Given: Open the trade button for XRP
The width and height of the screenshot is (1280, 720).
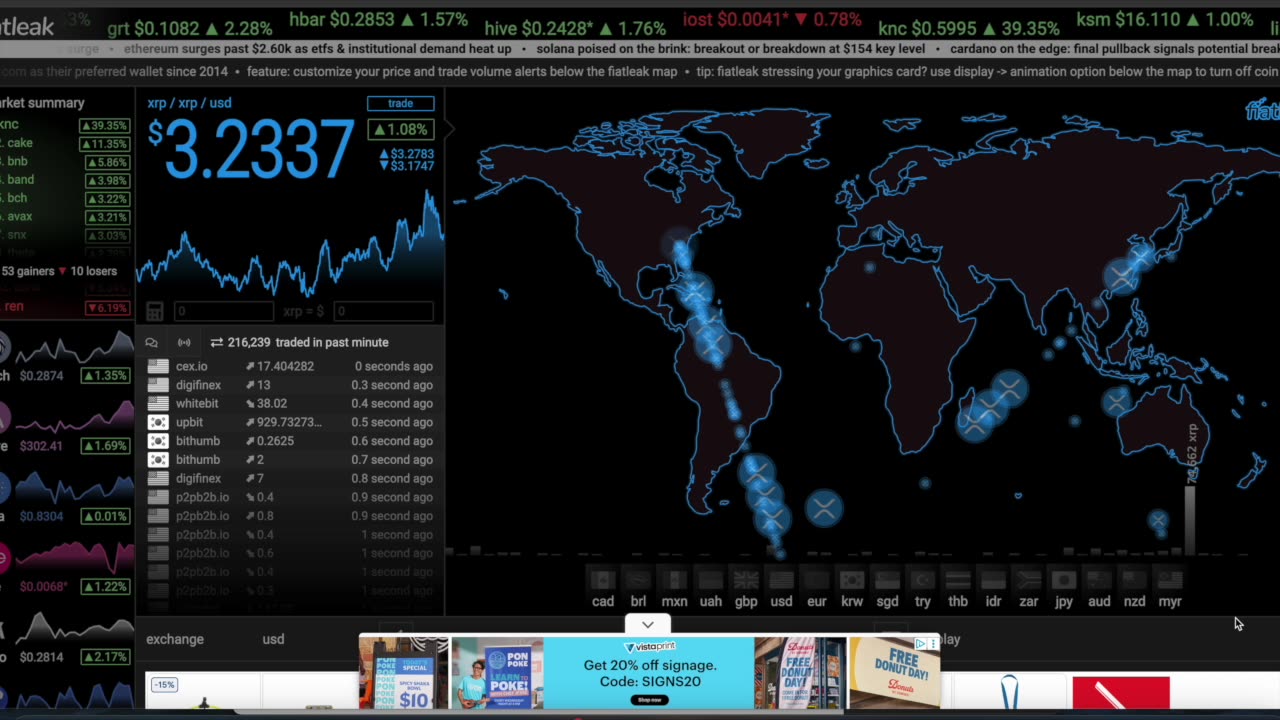Looking at the screenshot, I should point(400,103).
